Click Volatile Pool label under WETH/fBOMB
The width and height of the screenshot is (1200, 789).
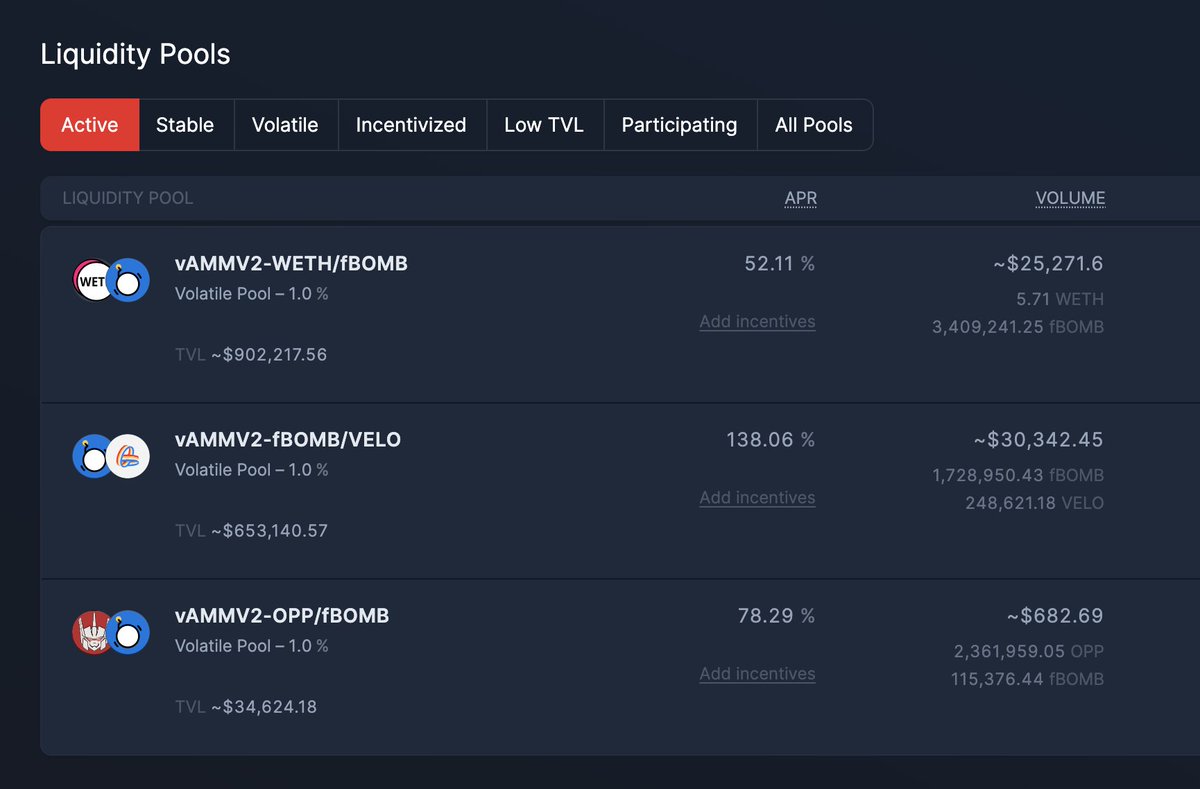tap(252, 294)
